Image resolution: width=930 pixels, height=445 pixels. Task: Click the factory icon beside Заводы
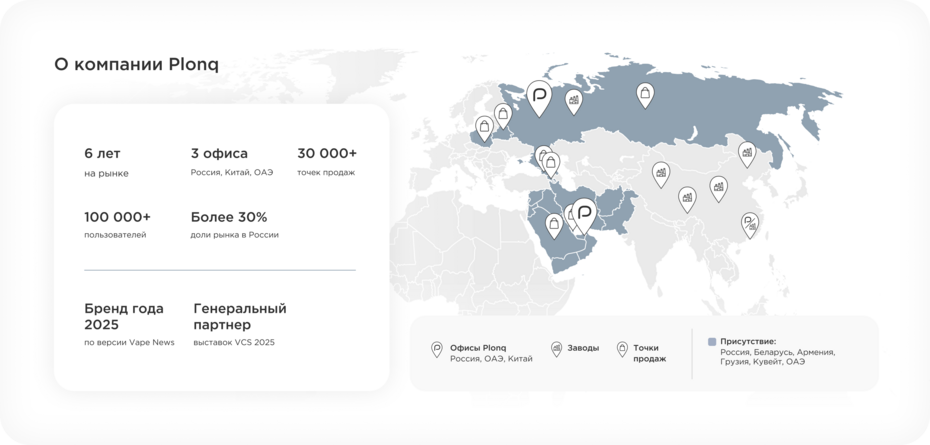(x=556, y=349)
